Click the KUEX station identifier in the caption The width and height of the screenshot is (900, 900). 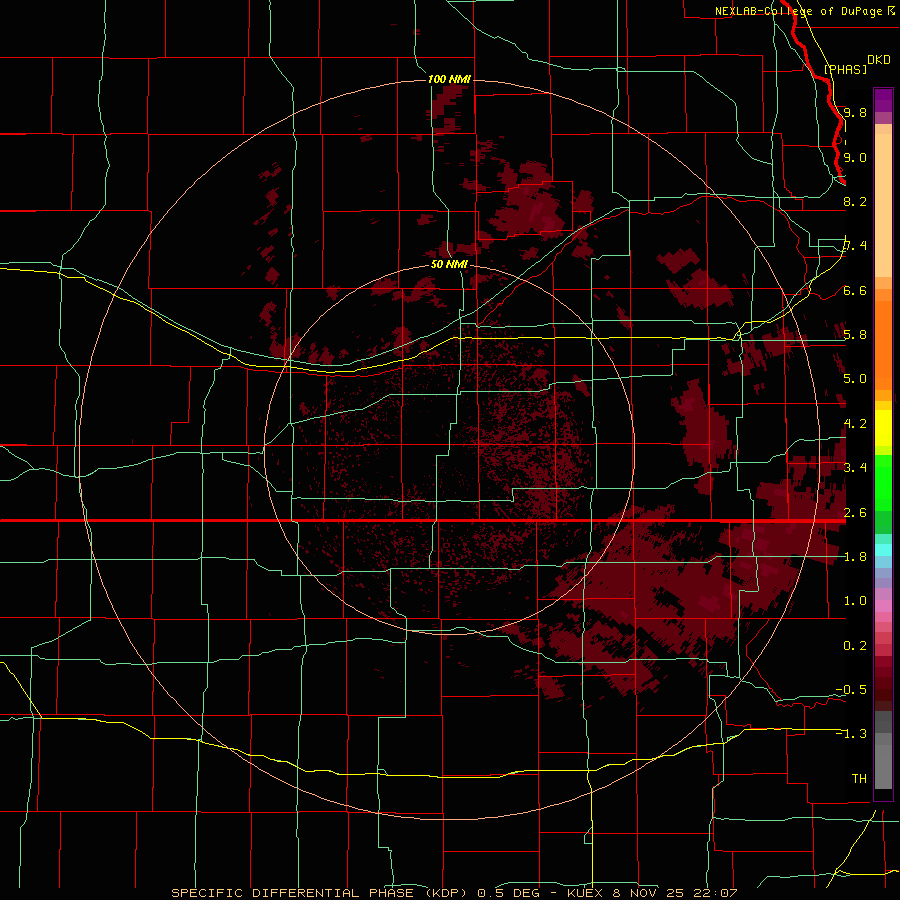point(585,893)
